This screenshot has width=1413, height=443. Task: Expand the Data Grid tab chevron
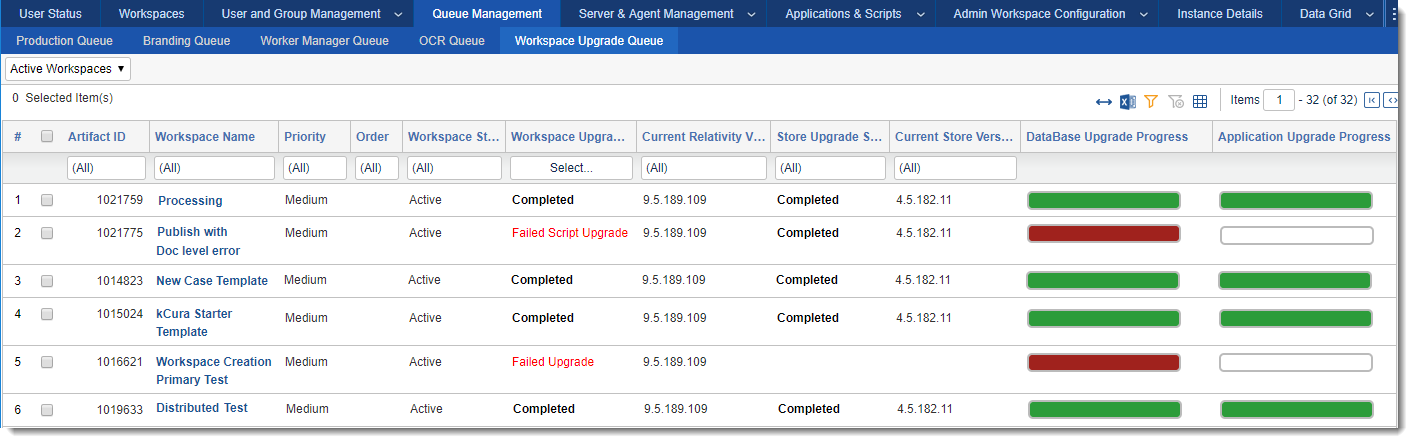tap(1369, 14)
